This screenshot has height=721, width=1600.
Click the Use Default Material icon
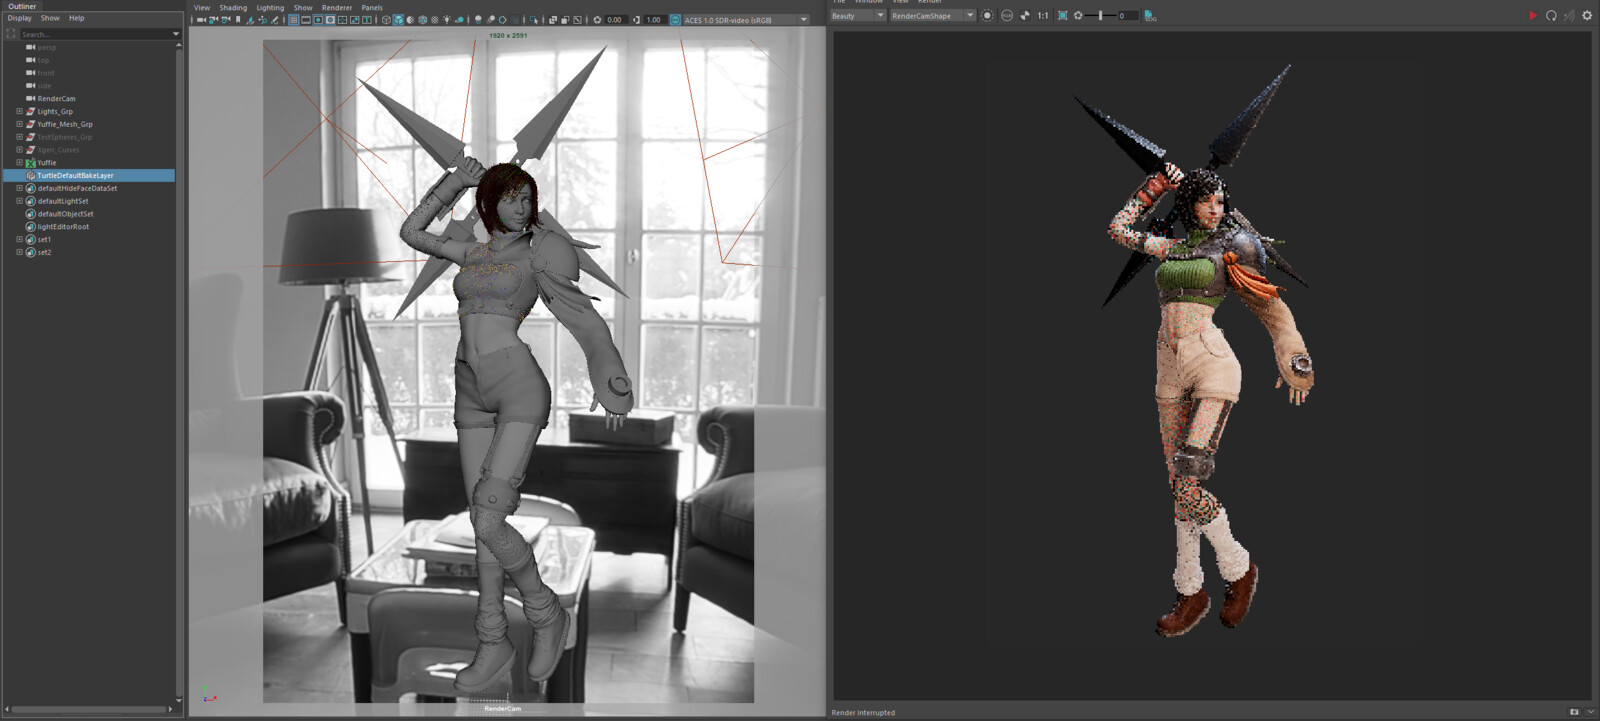click(410, 20)
